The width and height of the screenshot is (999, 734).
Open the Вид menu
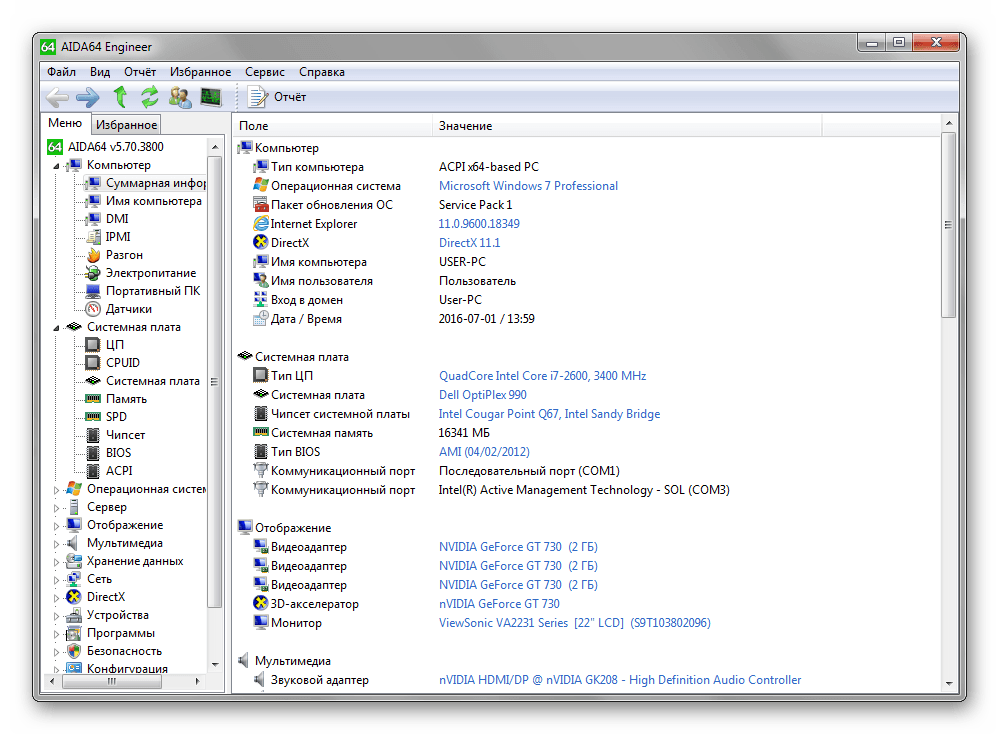(x=99, y=72)
